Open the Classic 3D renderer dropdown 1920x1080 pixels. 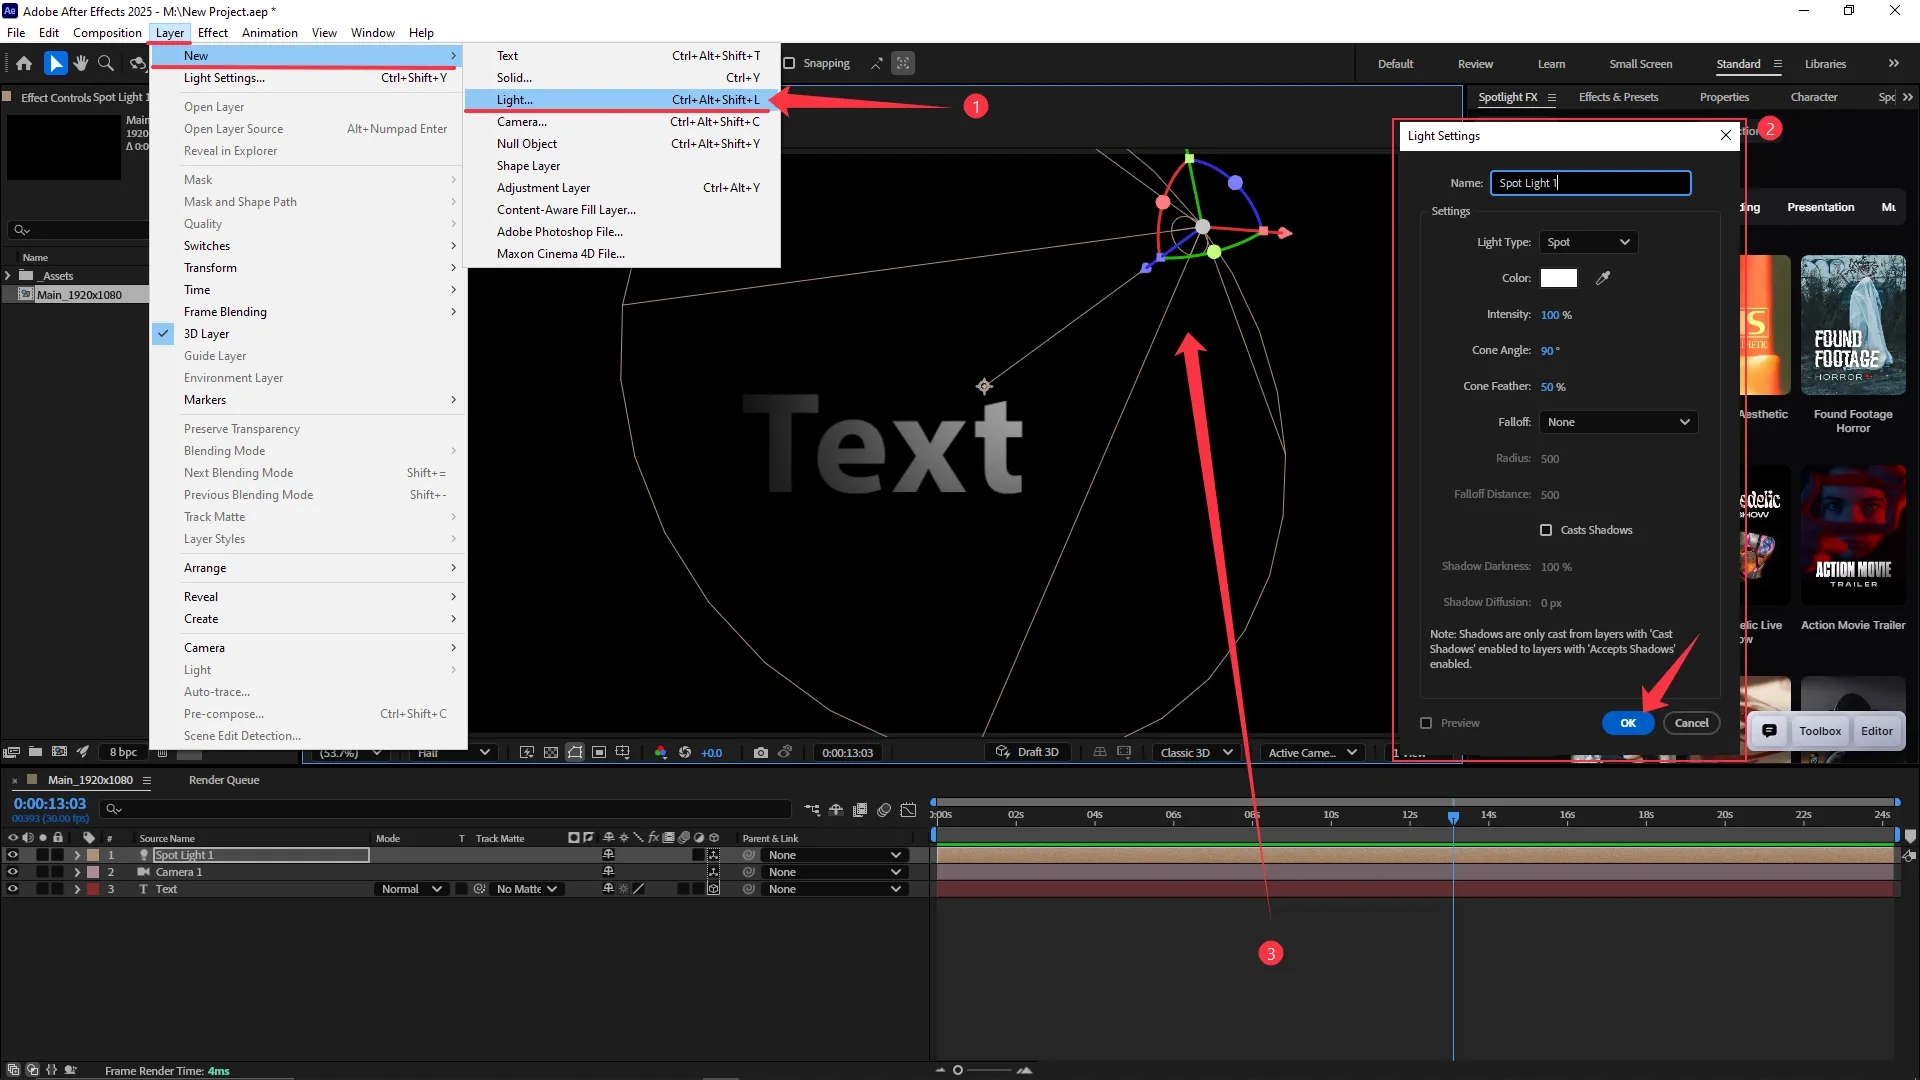point(1196,752)
